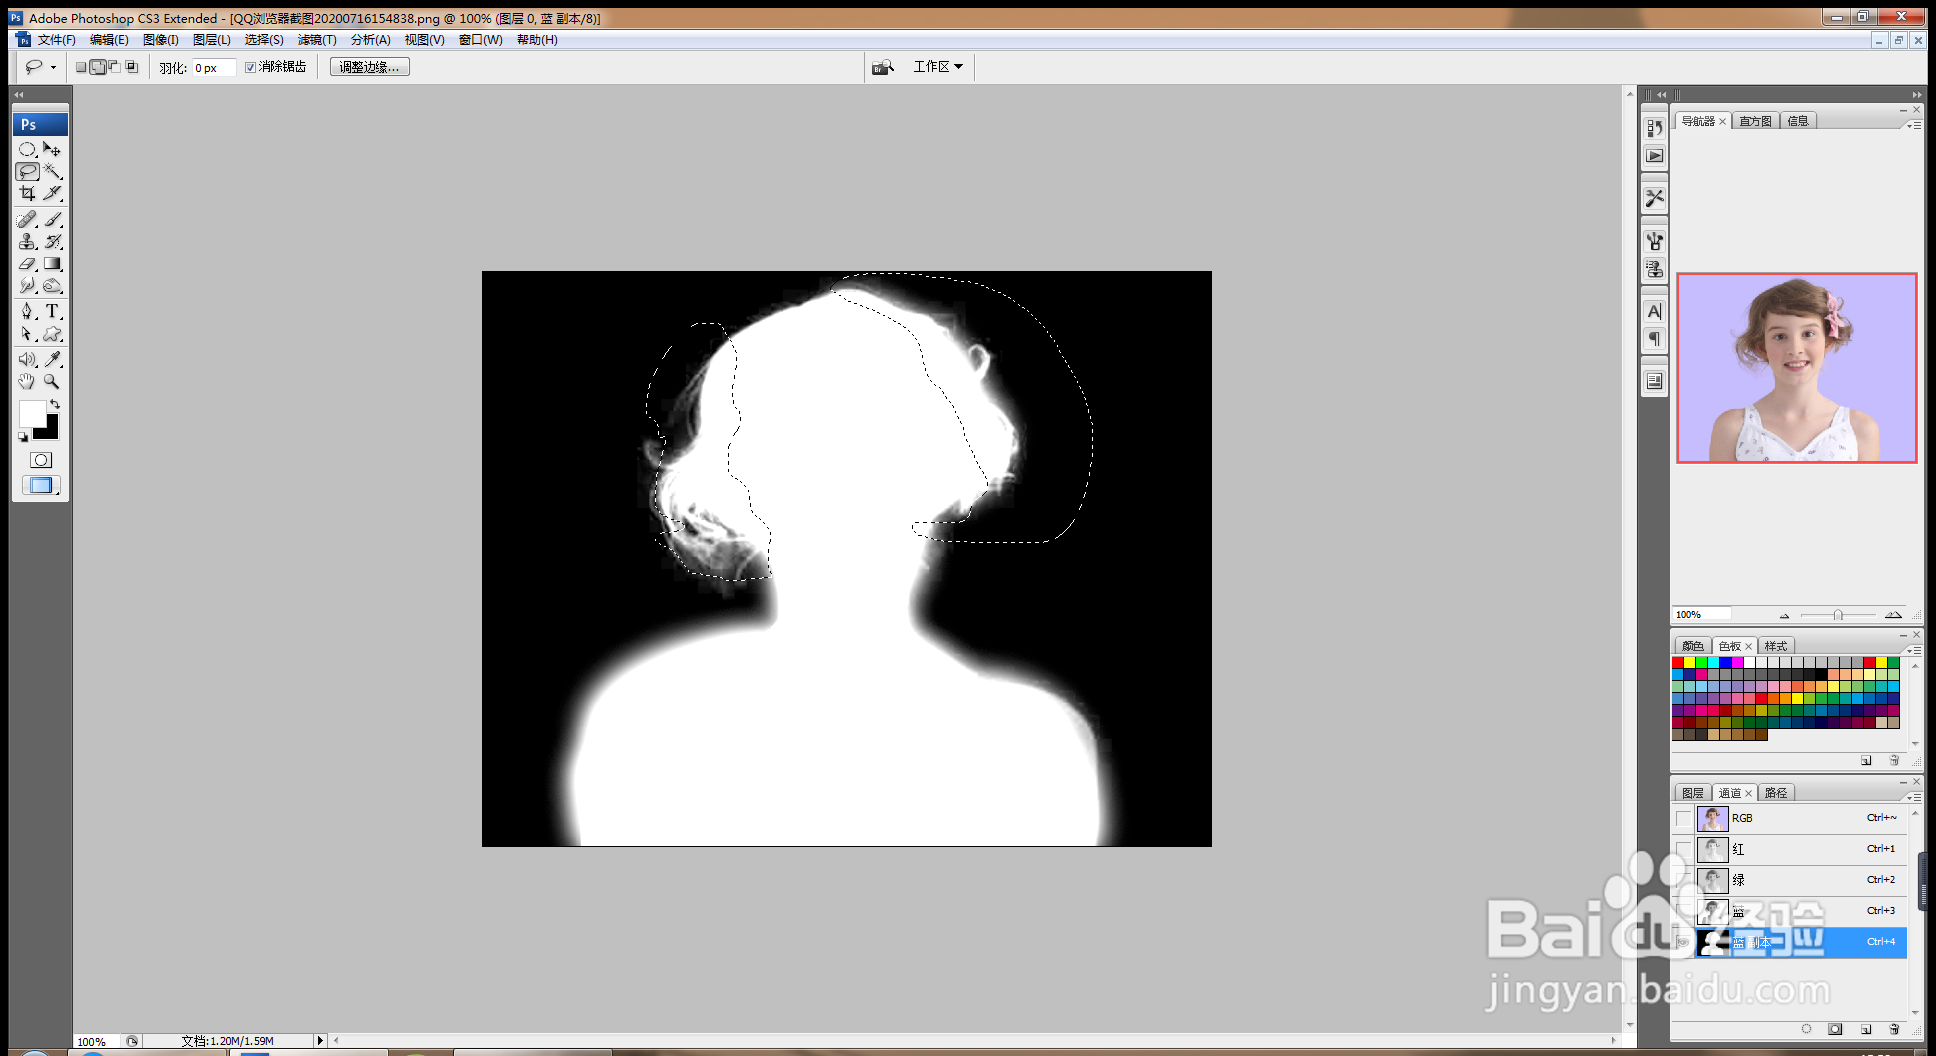Select the Pen tool
The image size is (1936, 1056).
[x=27, y=311]
